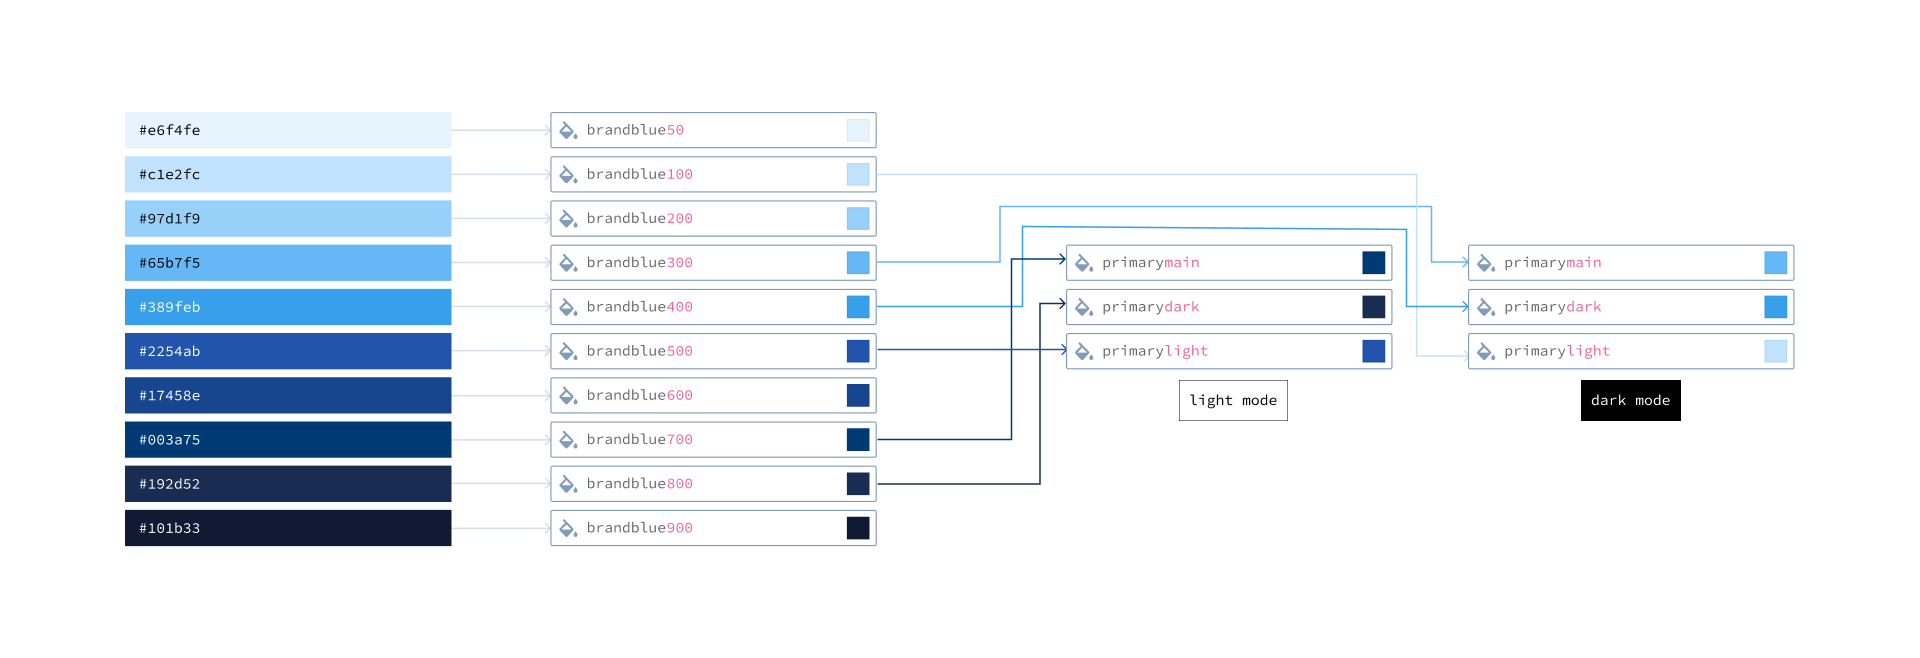
Task: Click the light mode primarydark color swatch
Action: click(1373, 307)
